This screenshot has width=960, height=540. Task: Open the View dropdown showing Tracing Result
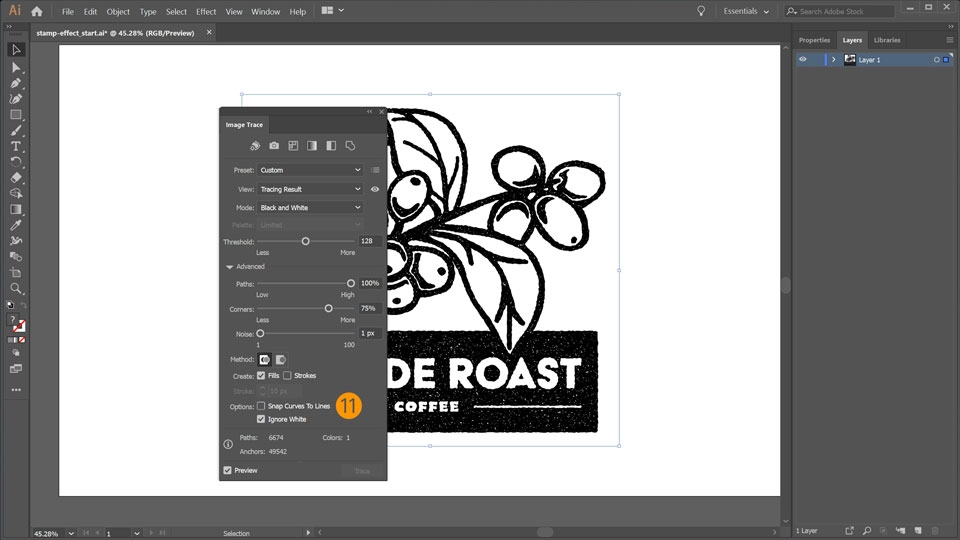(x=310, y=189)
